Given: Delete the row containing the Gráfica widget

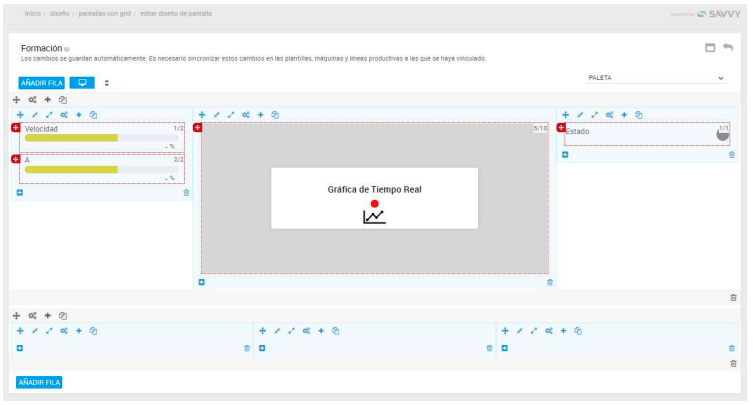Looking at the screenshot, I should point(733,298).
